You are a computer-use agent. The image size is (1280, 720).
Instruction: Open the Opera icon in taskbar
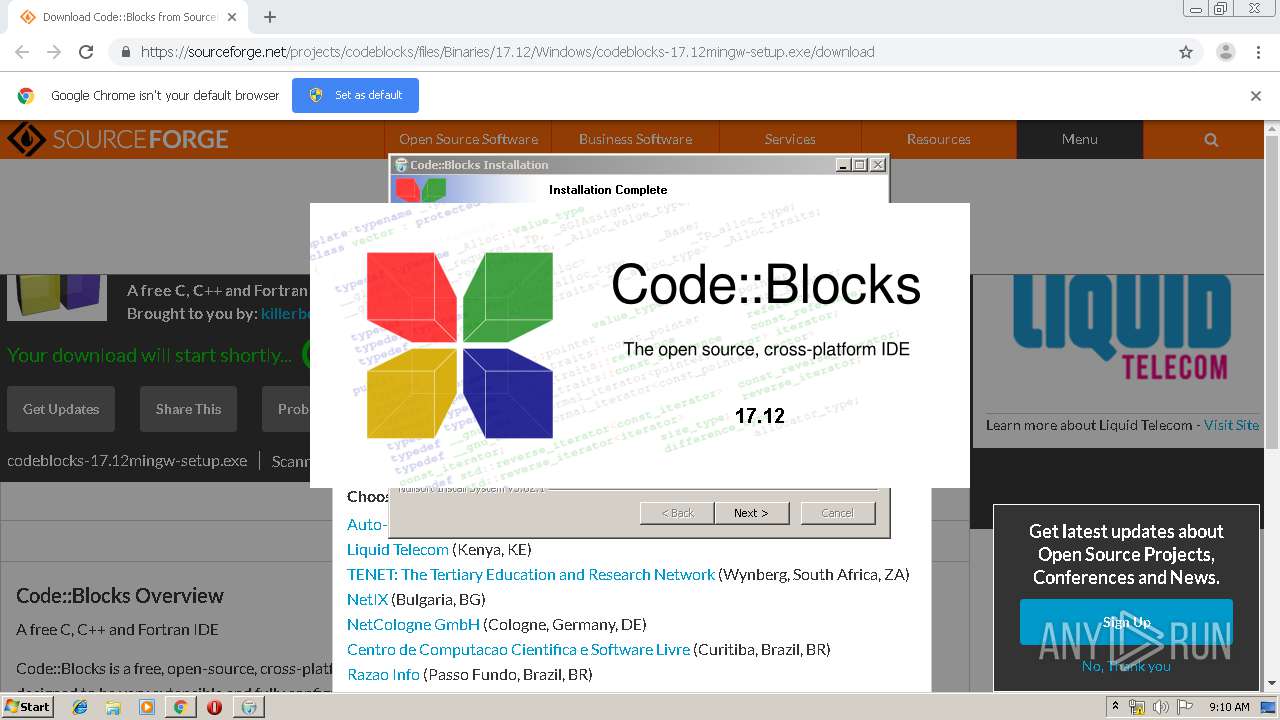(x=214, y=707)
